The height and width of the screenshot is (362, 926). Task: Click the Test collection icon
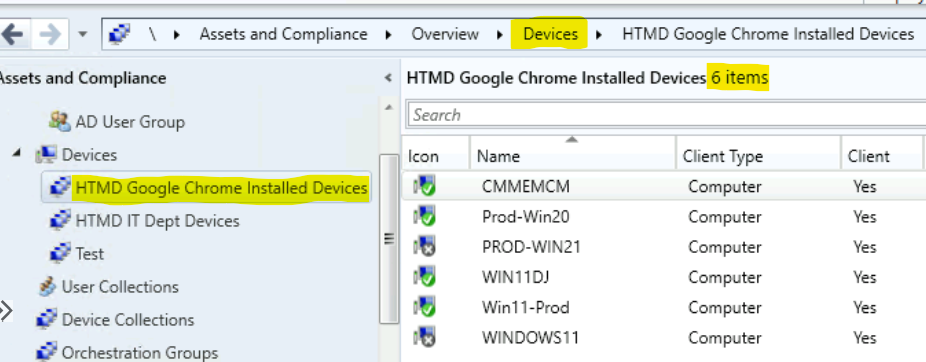60,254
